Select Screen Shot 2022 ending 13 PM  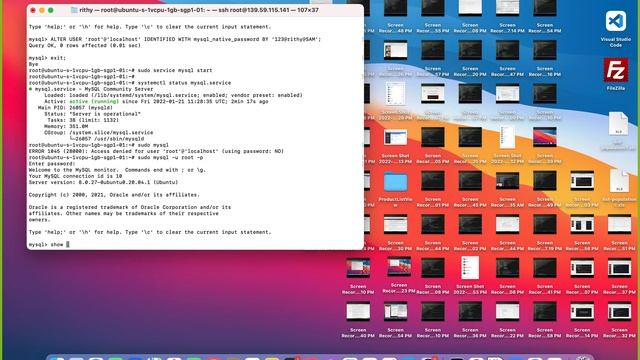point(395,138)
